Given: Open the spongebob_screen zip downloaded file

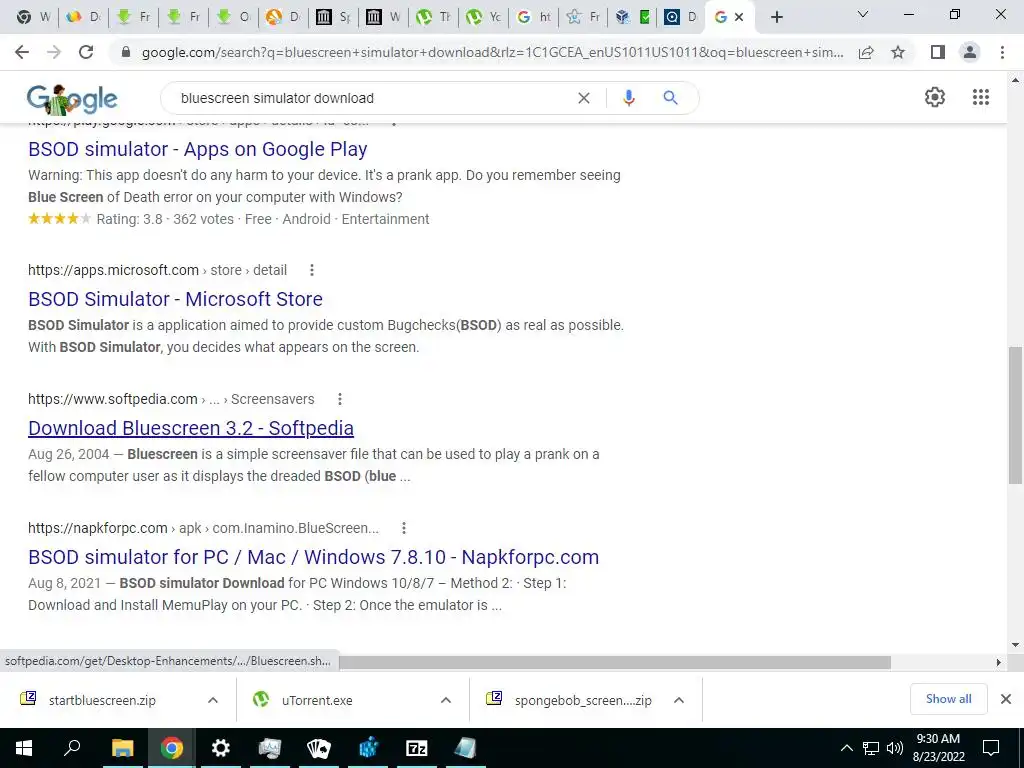Looking at the screenshot, I should [583, 700].
